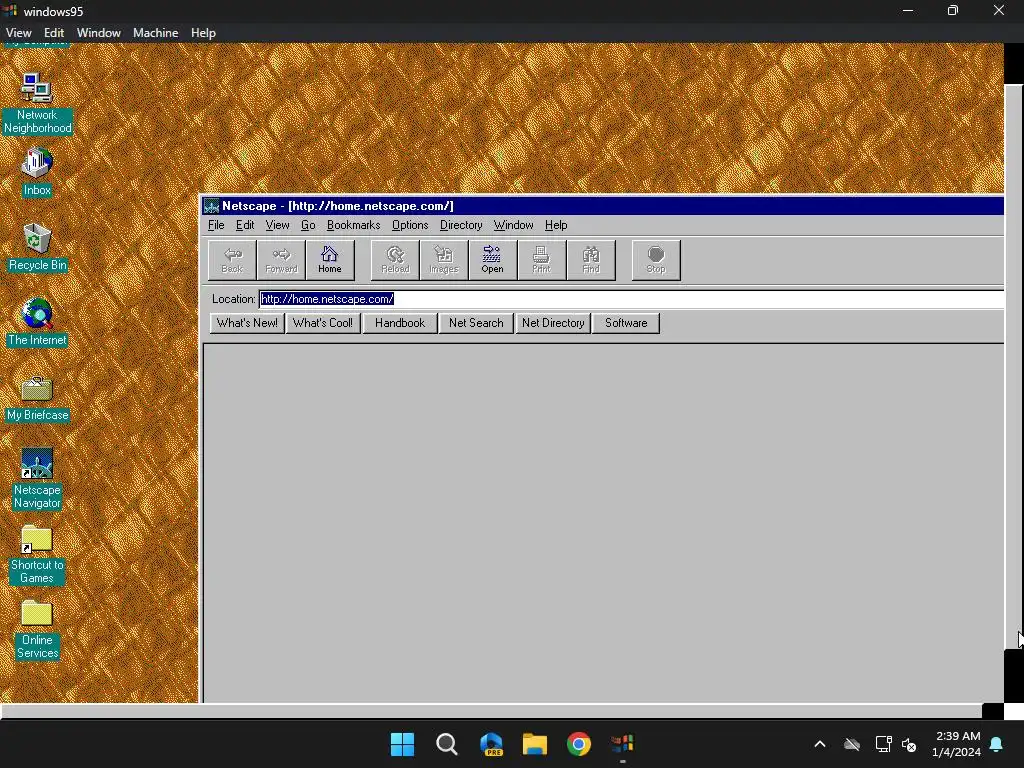
Task: Launch Google Chrome from the taskbar
Action: point(579,744)
